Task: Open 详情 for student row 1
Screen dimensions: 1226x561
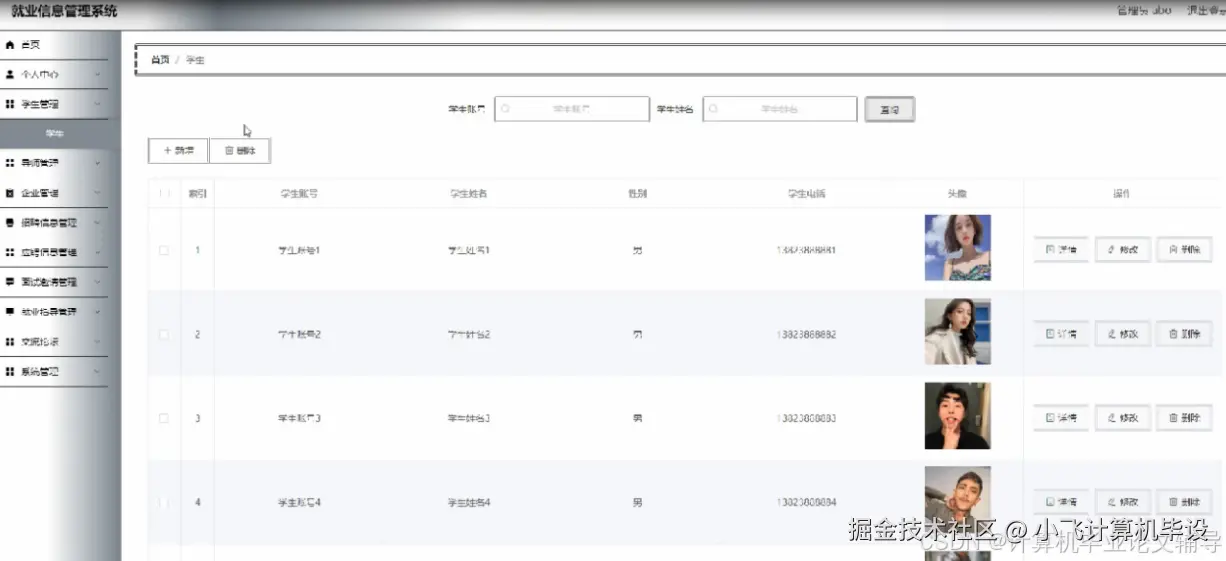Action: click(x=1061, y=250)
